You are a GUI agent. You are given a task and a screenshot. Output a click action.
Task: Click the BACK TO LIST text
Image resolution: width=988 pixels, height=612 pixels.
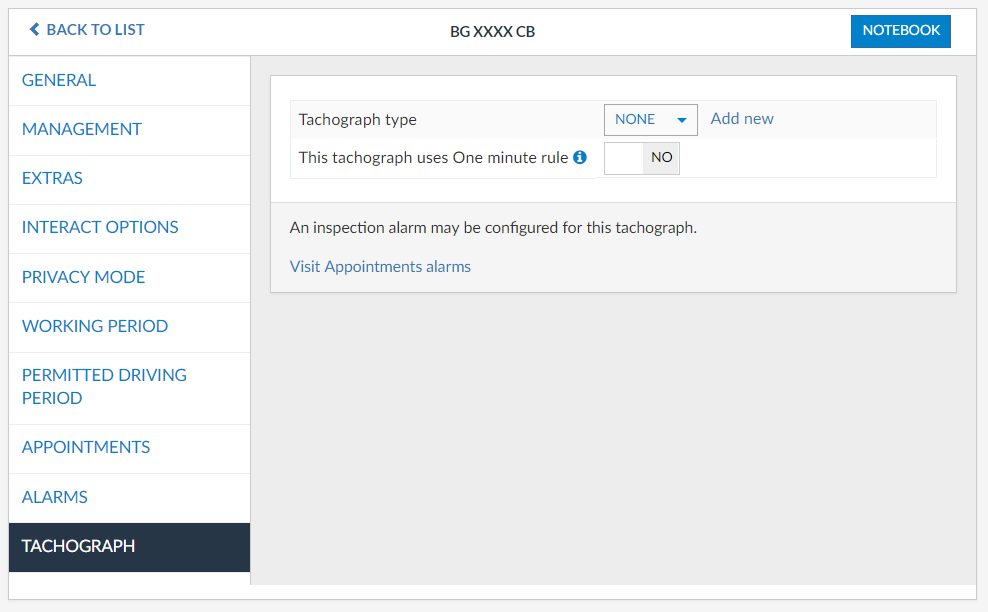tap(95, 30)
